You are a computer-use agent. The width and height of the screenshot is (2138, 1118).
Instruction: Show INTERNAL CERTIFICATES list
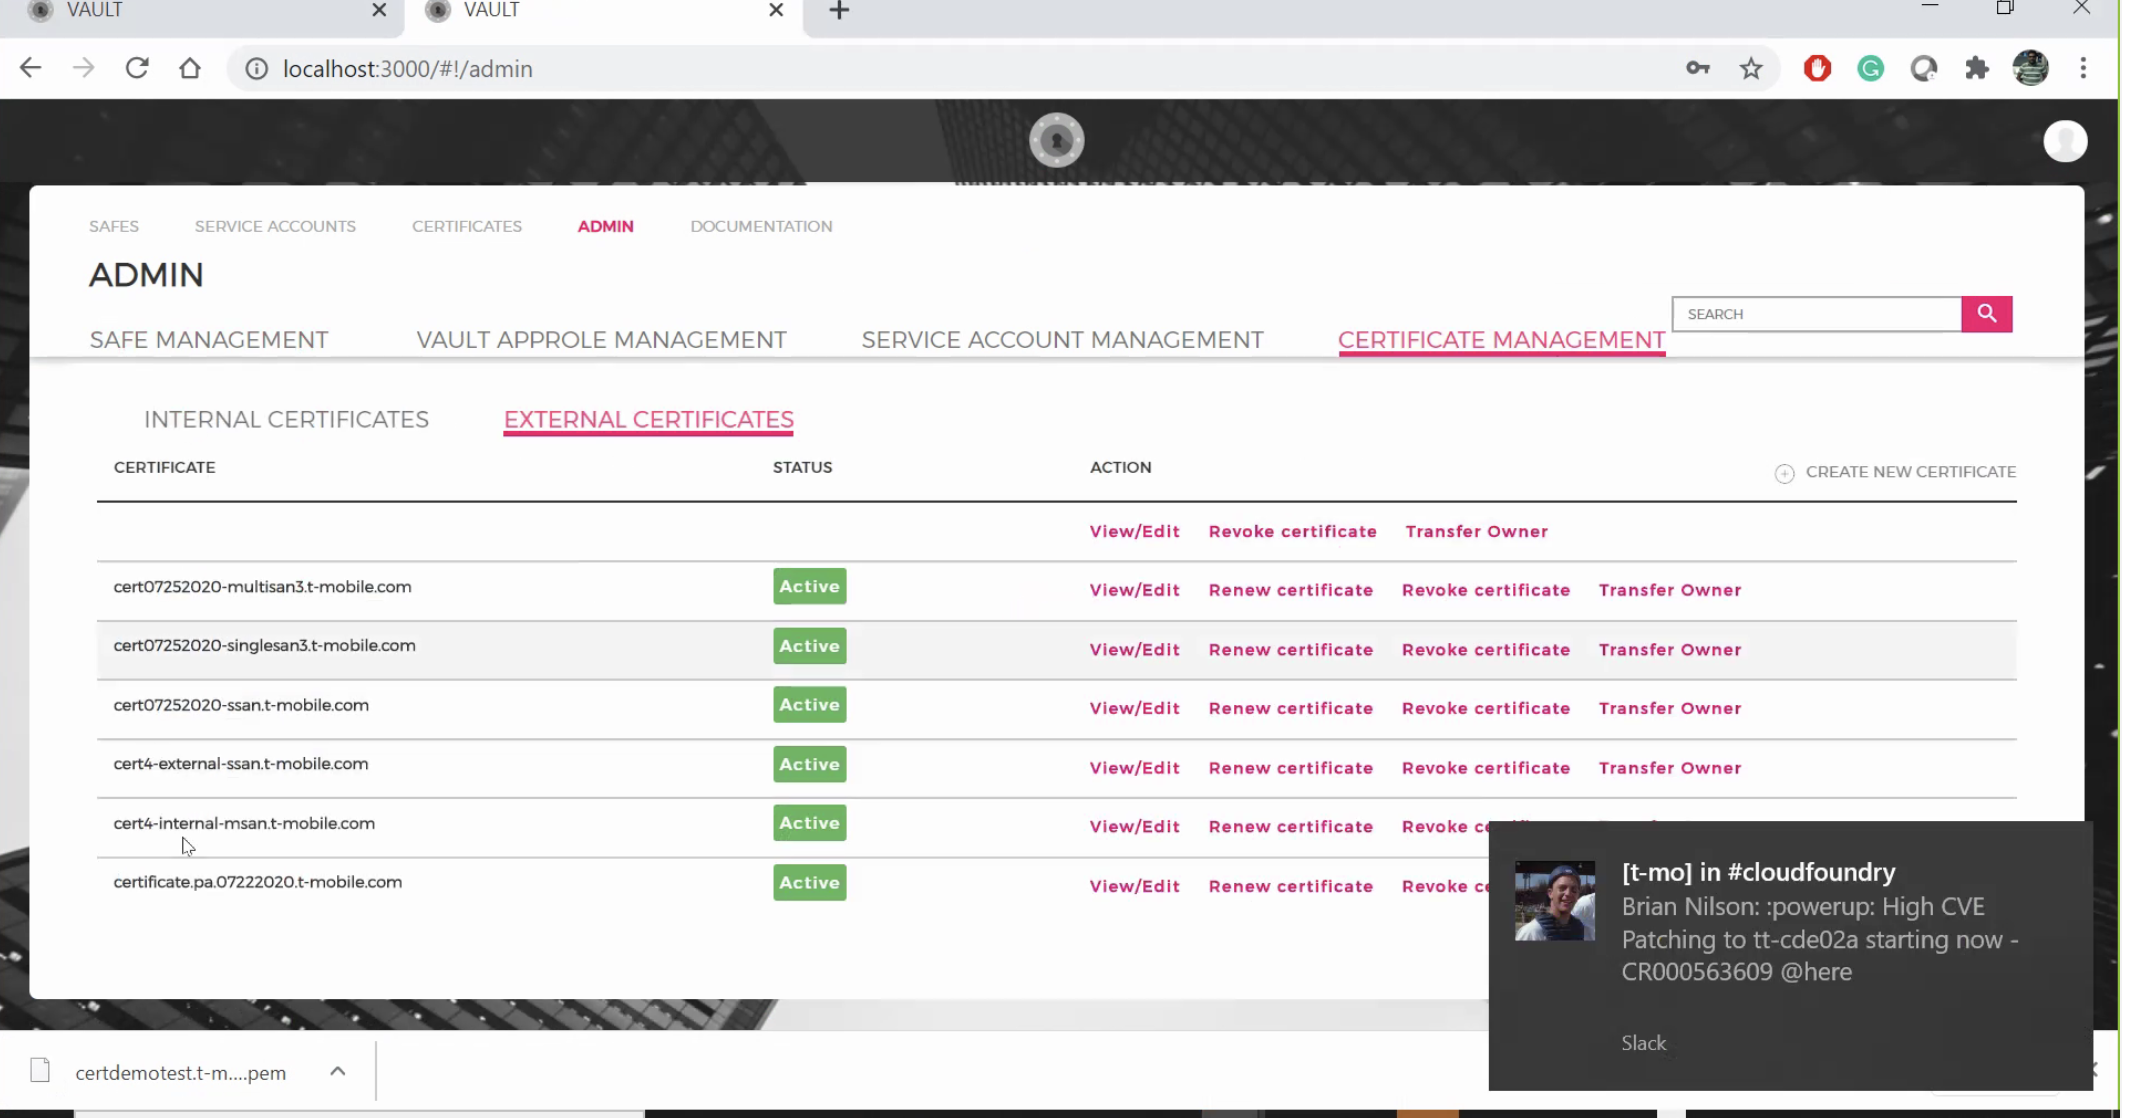pos(286,420)
